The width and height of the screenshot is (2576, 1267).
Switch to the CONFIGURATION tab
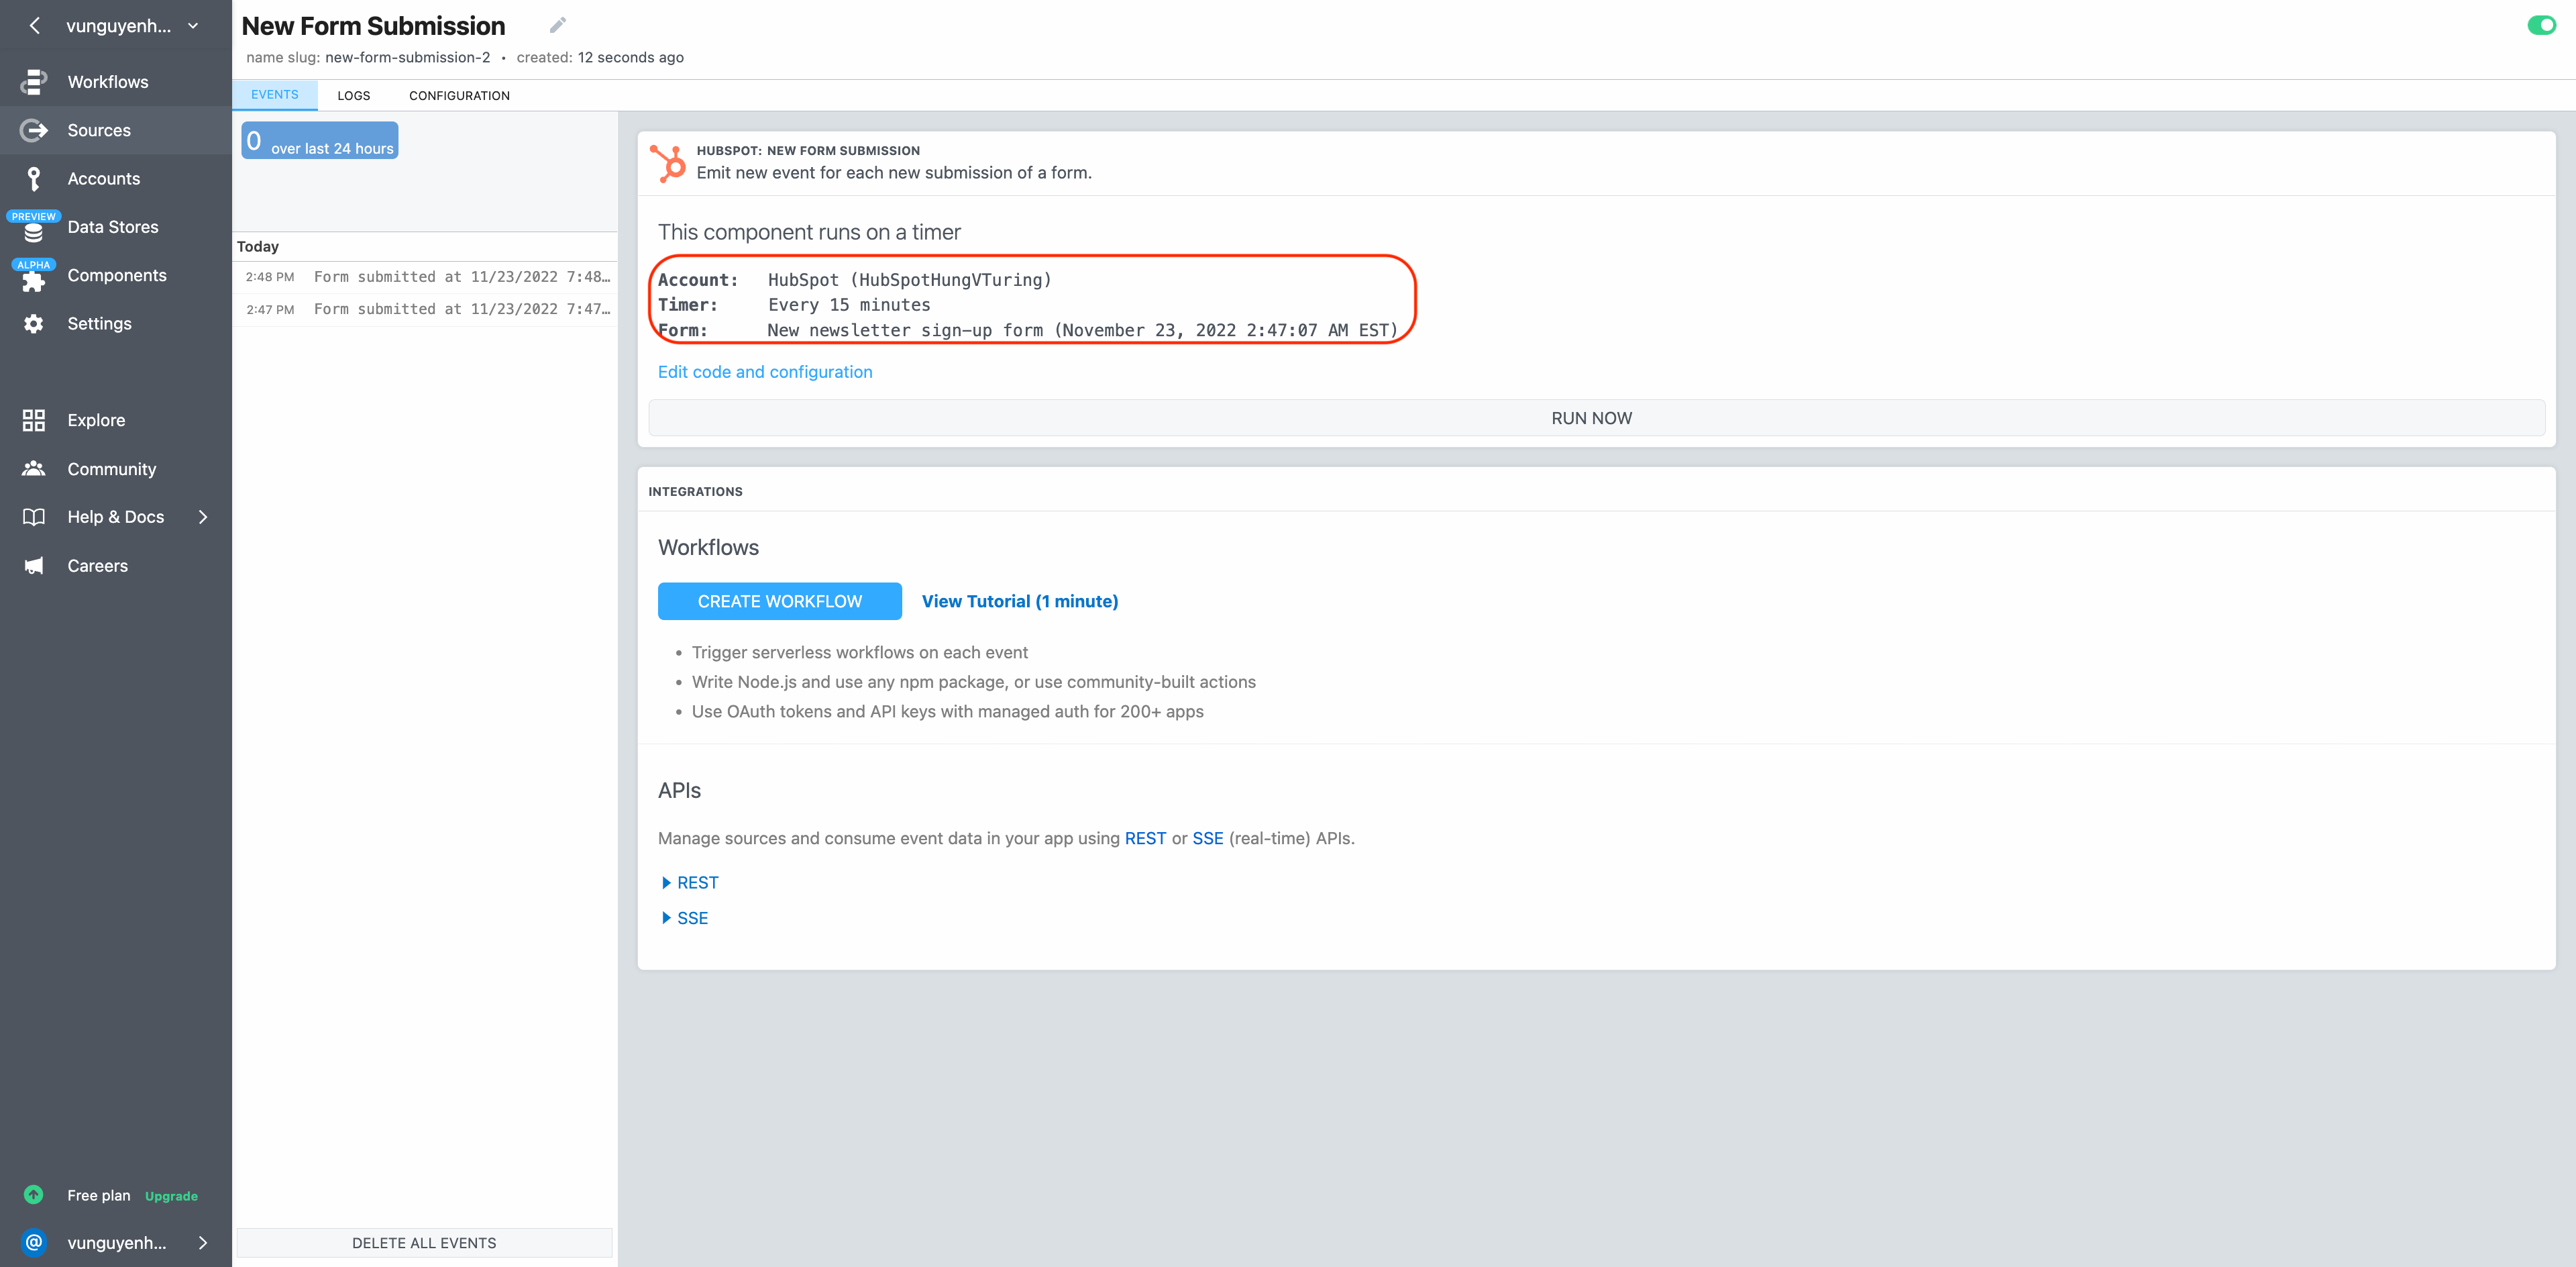pos(459,95)
